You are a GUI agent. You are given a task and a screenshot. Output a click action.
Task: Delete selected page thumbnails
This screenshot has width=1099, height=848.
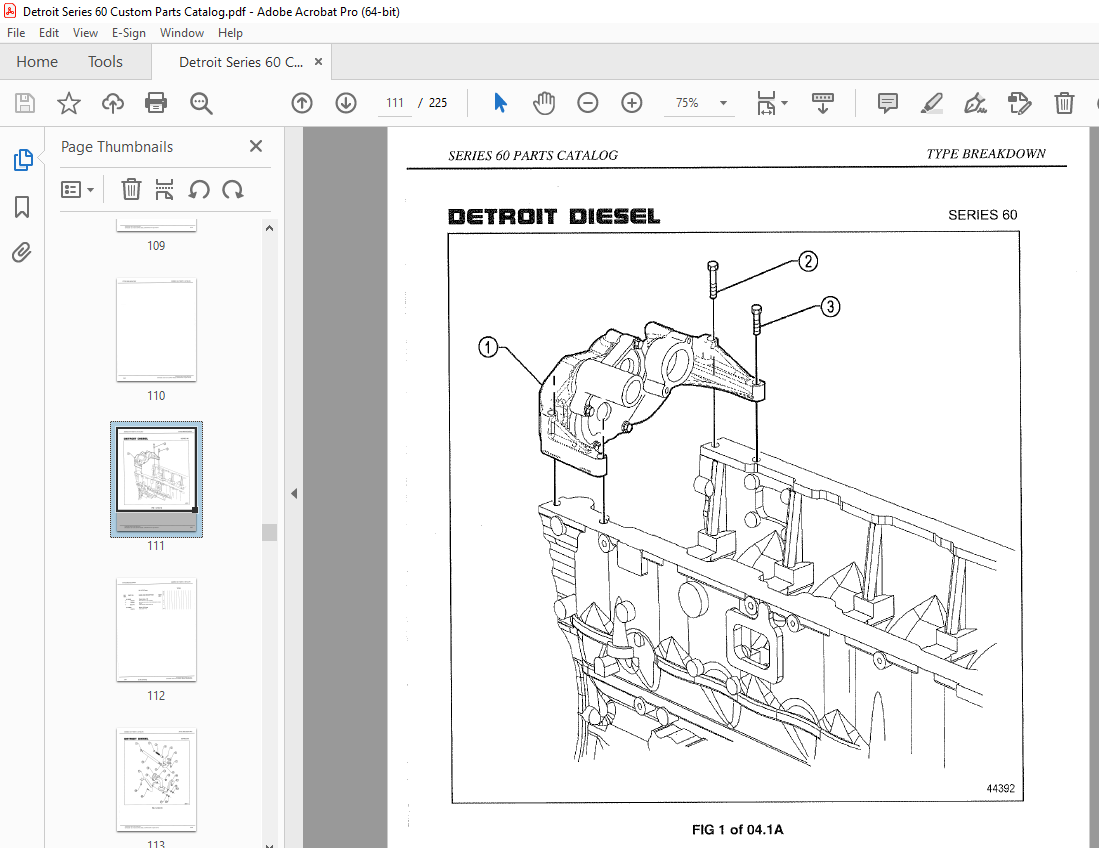coord(131,189)
